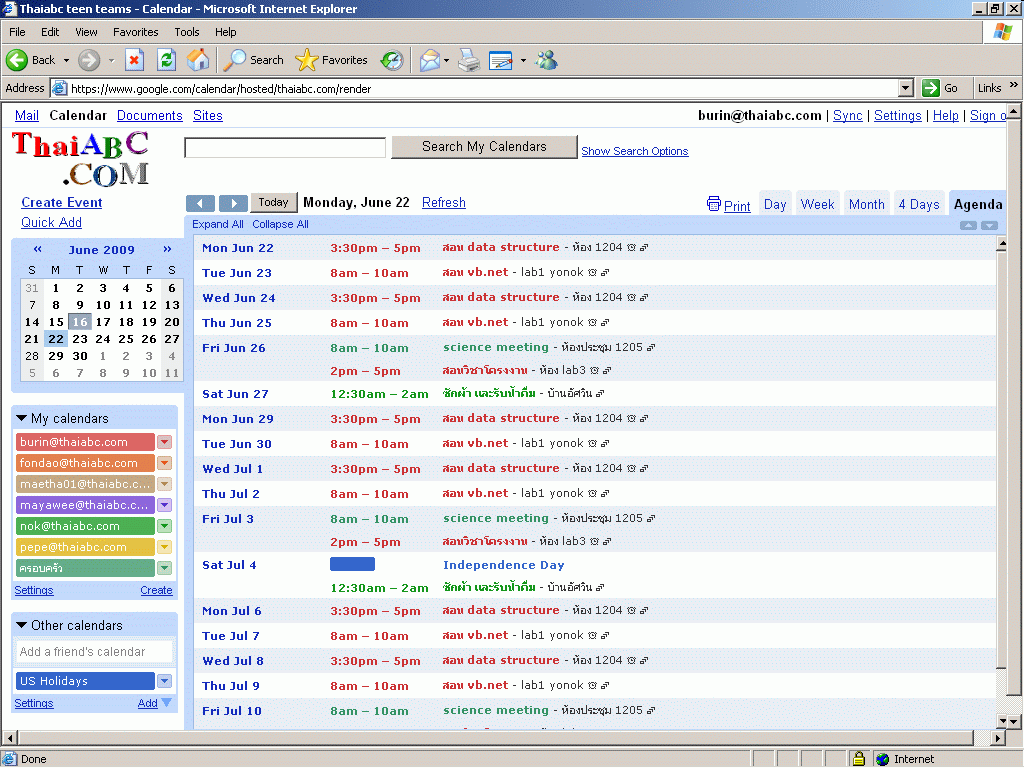Open the Favorites menu

coord(135,32)
